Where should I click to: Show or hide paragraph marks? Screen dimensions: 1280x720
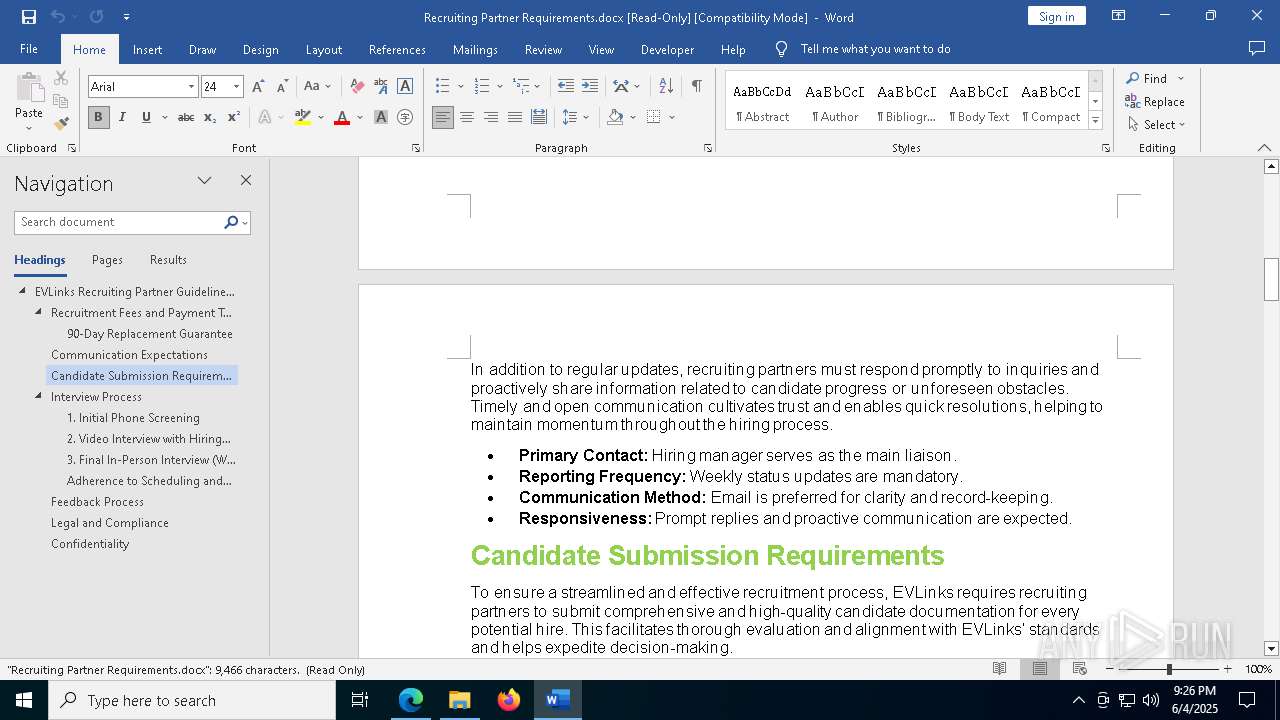[696, 87]
